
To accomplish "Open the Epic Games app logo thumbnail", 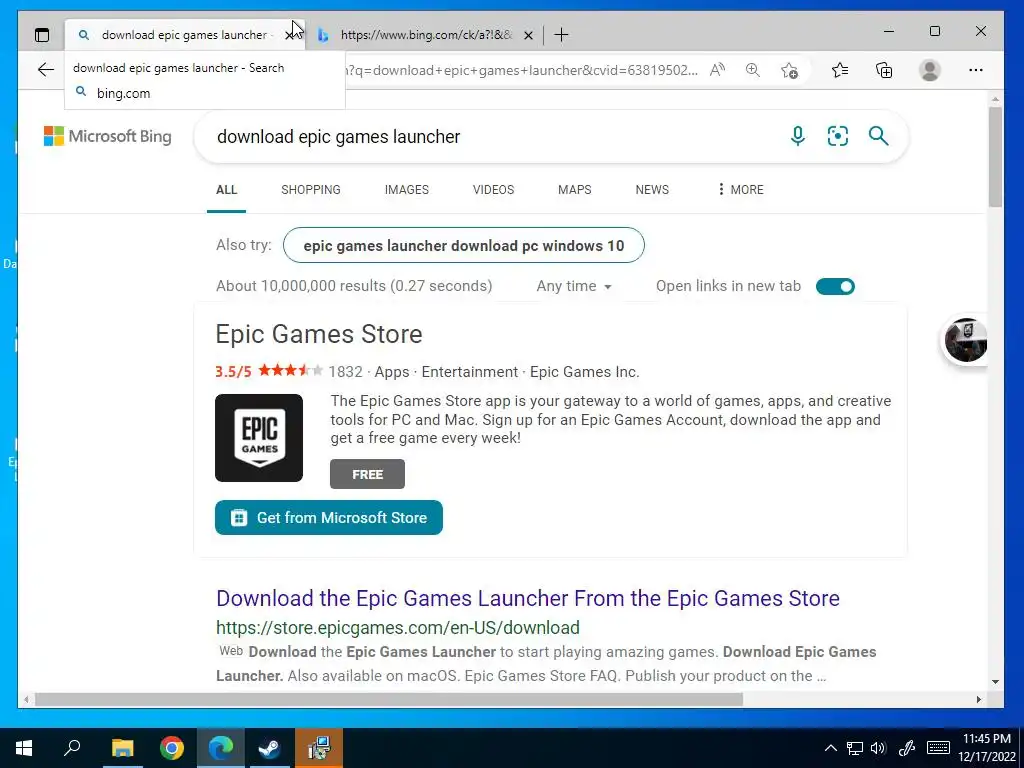I will coord(259,438).
